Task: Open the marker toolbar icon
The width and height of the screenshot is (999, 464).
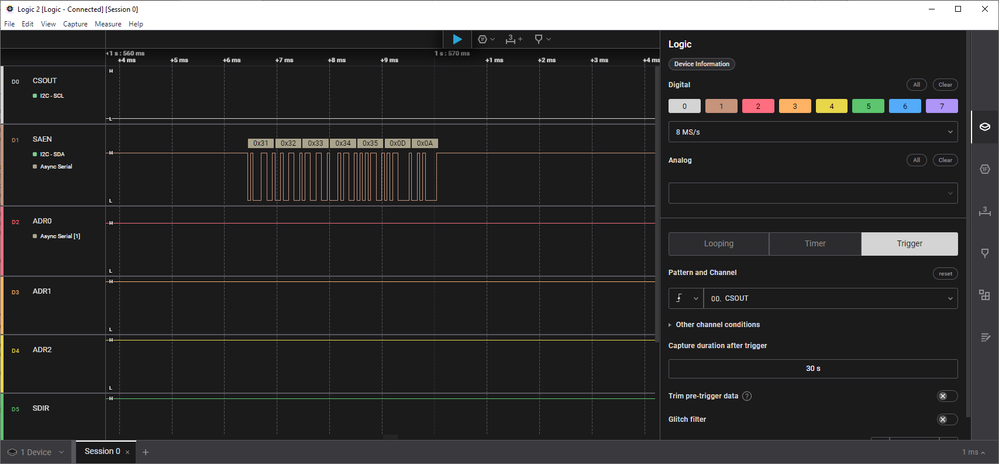Action: pos(538,39)
